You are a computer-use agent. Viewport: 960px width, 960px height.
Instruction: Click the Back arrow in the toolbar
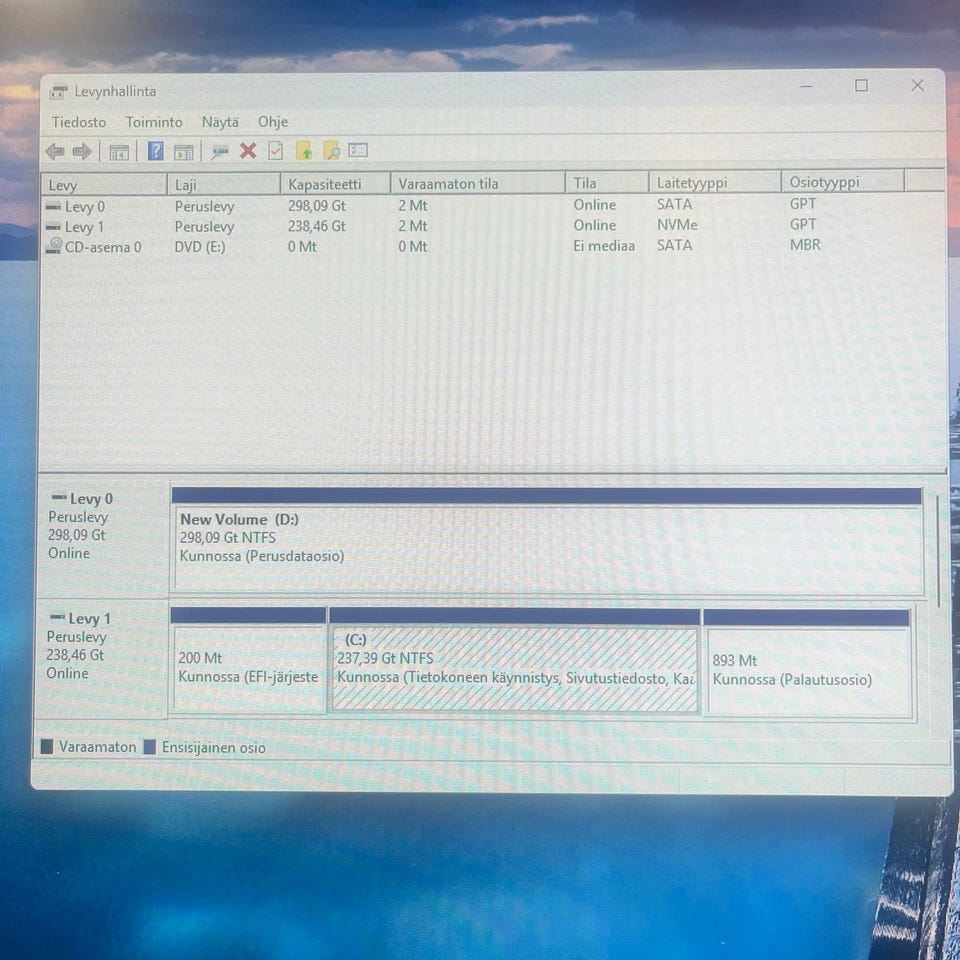click(x=55, y=151)
